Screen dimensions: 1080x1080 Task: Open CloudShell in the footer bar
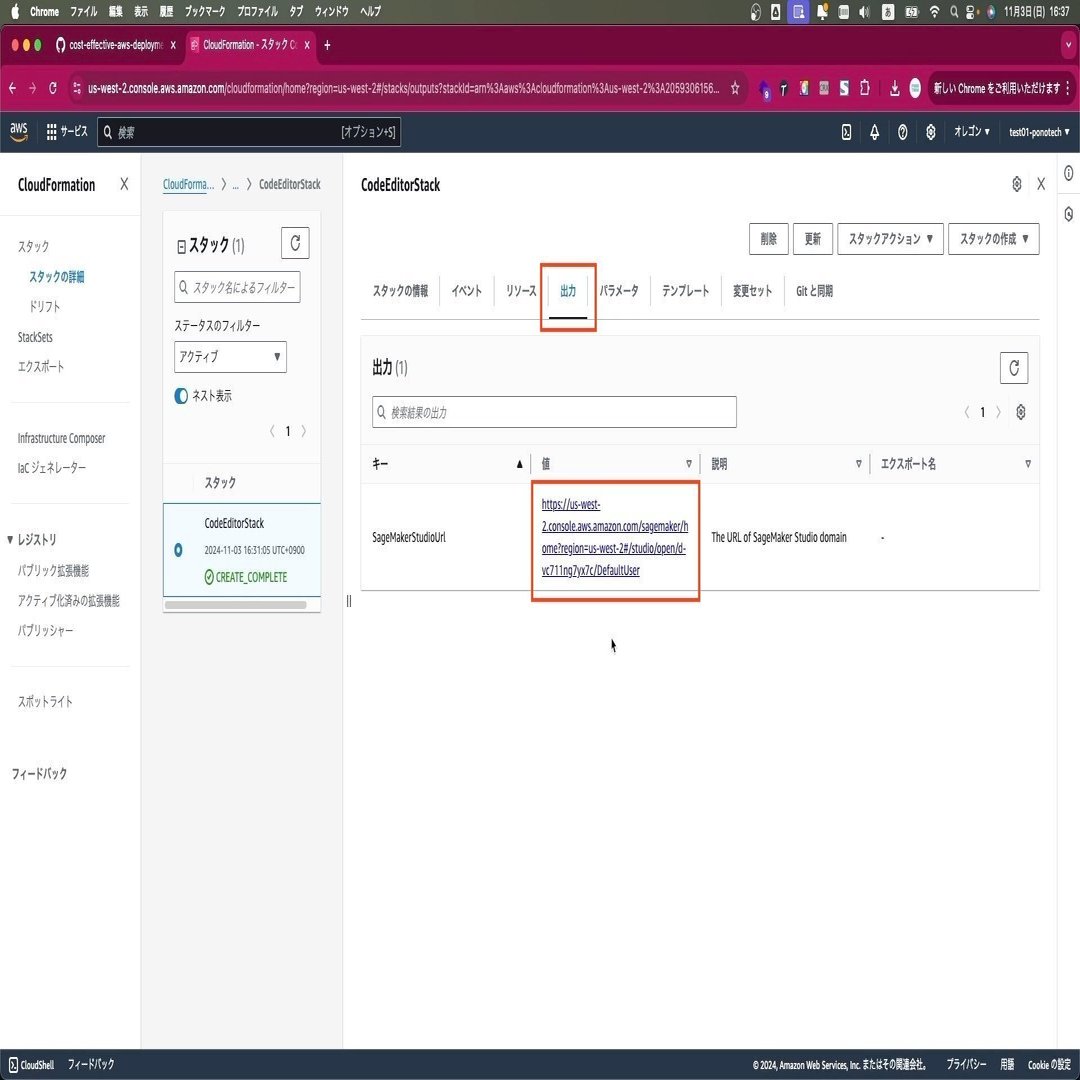tap(32, 1065)
